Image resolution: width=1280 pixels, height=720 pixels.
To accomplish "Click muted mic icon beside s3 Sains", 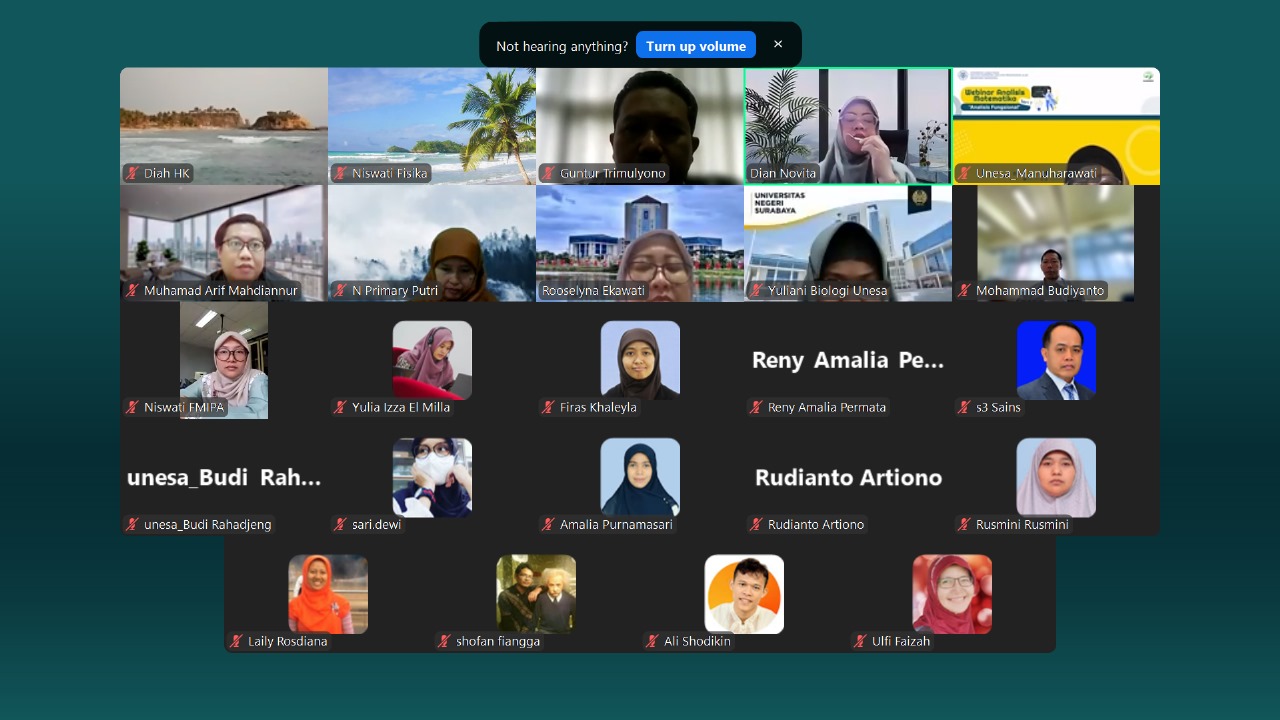I will tap(963, 408).
